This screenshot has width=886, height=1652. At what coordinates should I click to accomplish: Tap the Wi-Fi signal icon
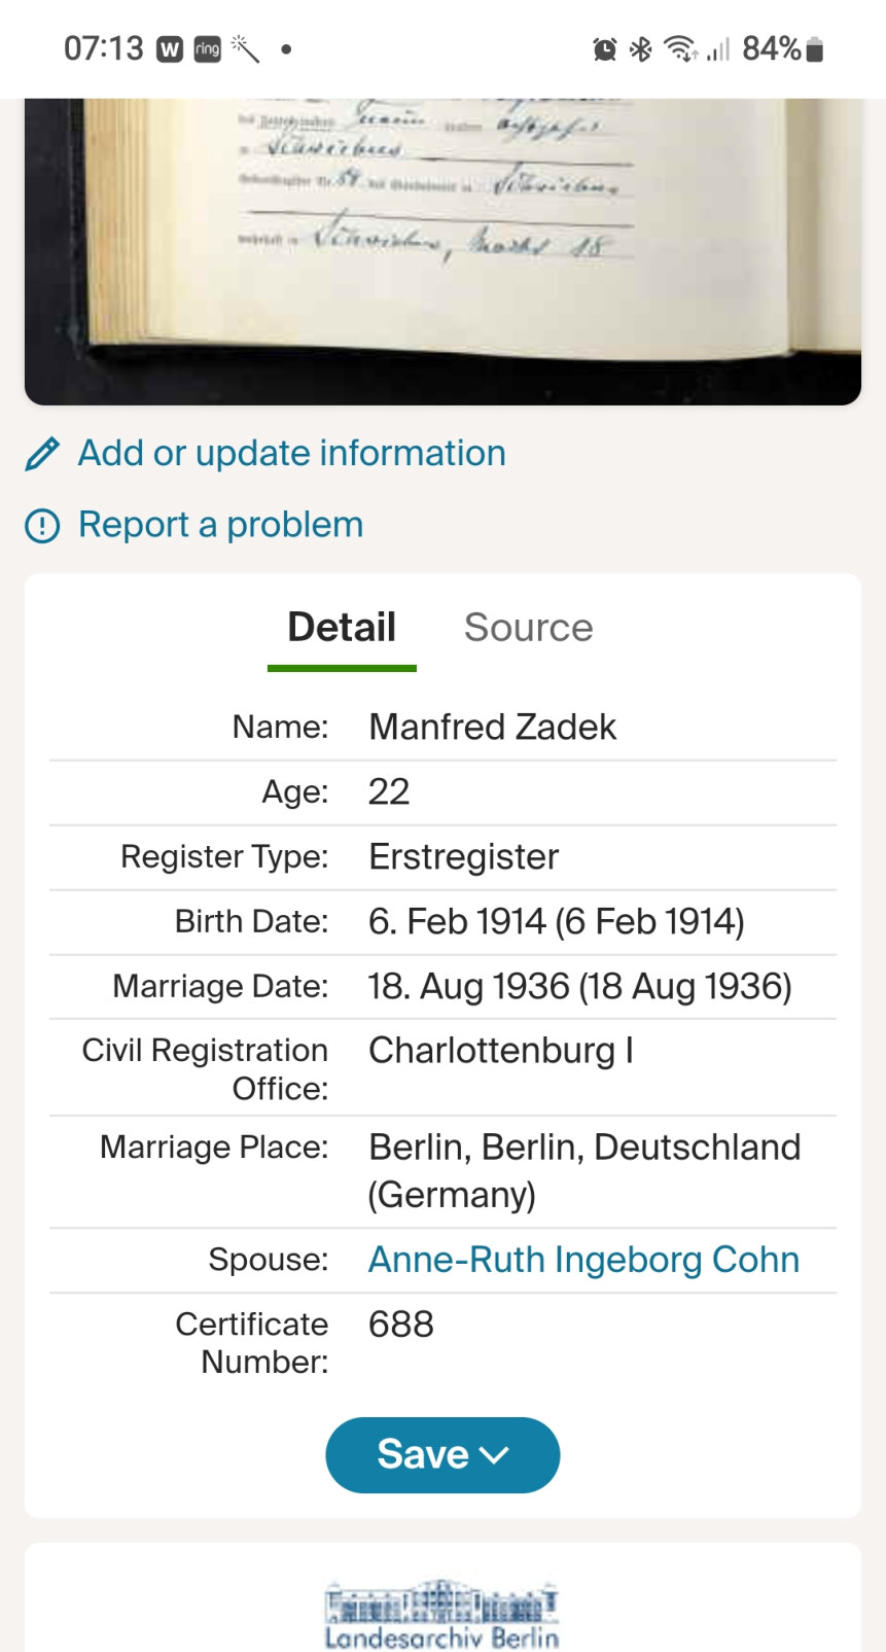point(681,48)
